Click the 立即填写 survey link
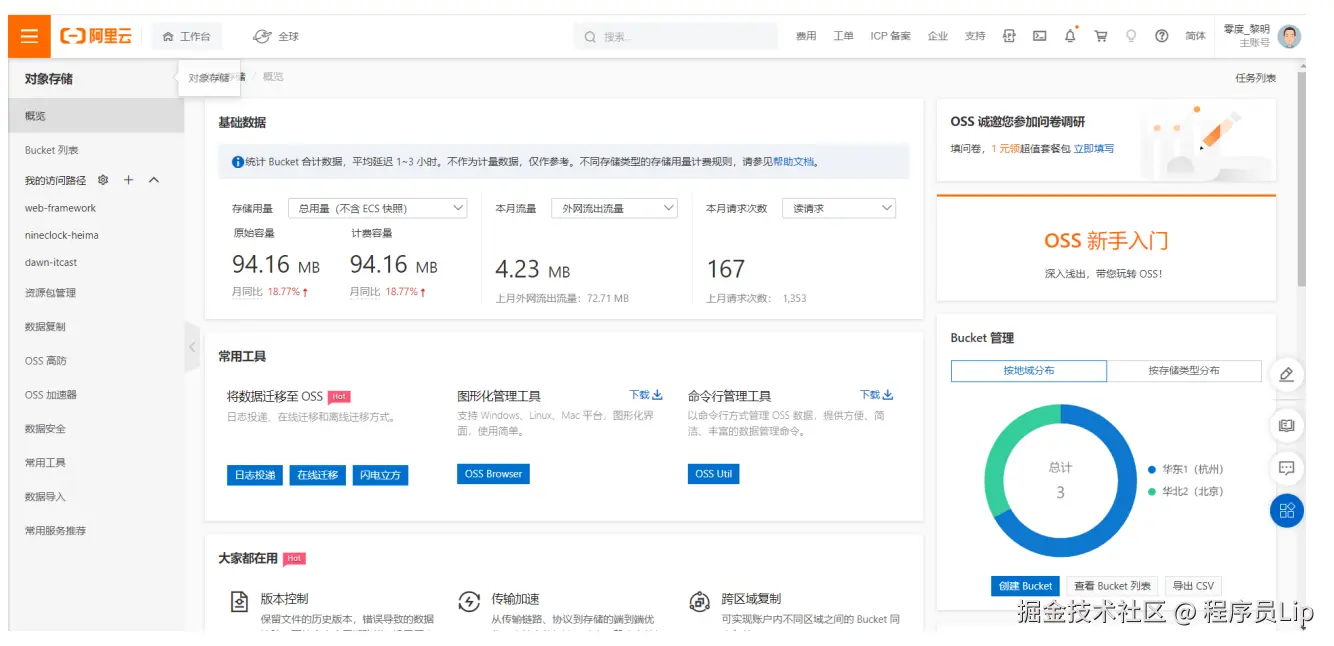 1093,148
